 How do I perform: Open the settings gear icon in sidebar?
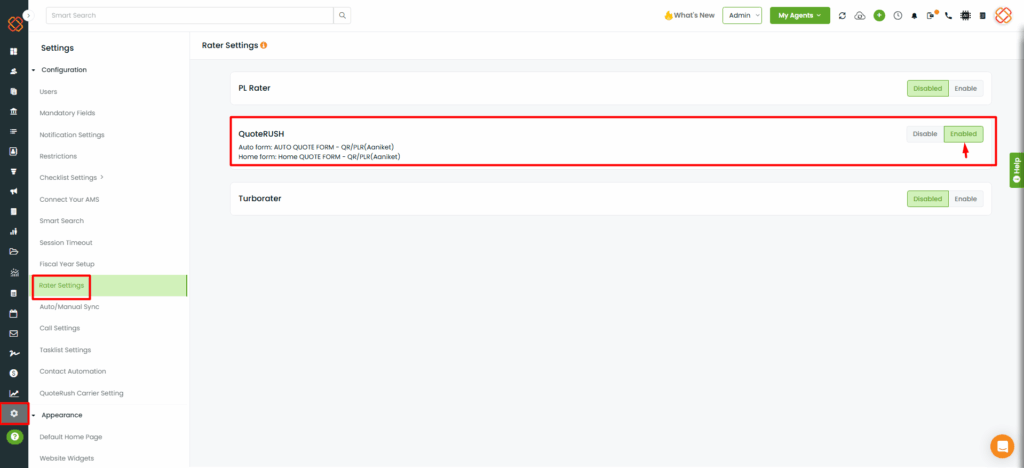pos(14,414)
